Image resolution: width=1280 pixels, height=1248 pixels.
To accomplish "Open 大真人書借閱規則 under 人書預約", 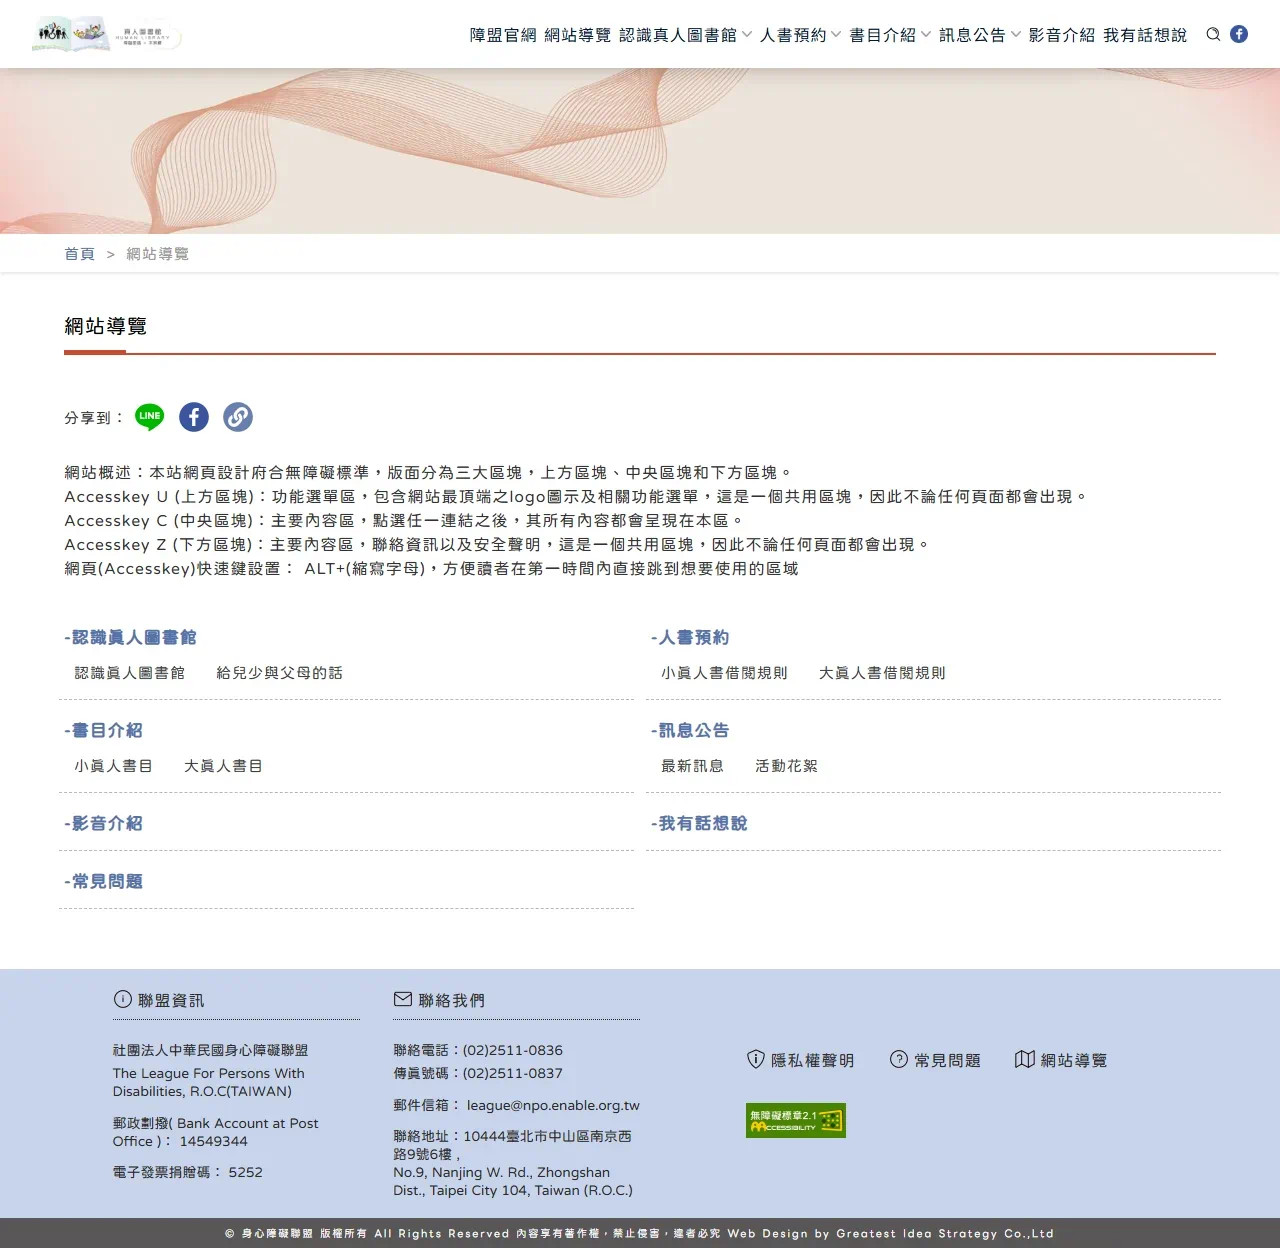I will coord(882,672).
